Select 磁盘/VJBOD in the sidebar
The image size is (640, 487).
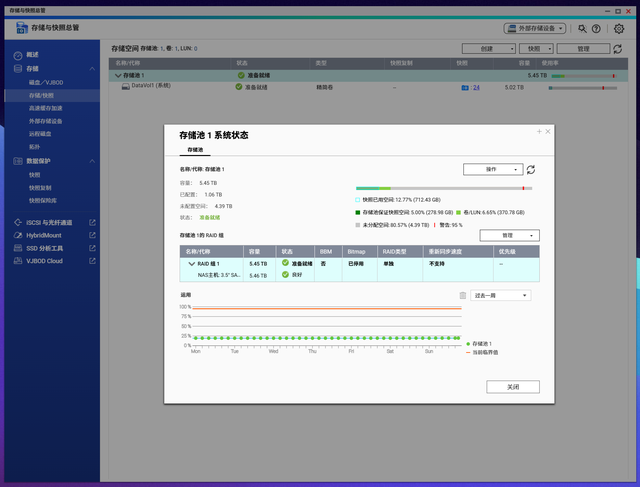46,82
